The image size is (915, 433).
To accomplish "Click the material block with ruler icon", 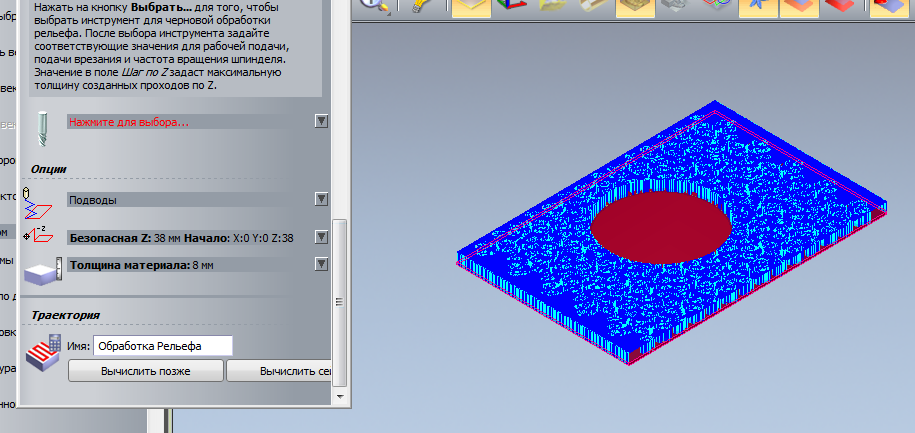I will coord(43,270).
